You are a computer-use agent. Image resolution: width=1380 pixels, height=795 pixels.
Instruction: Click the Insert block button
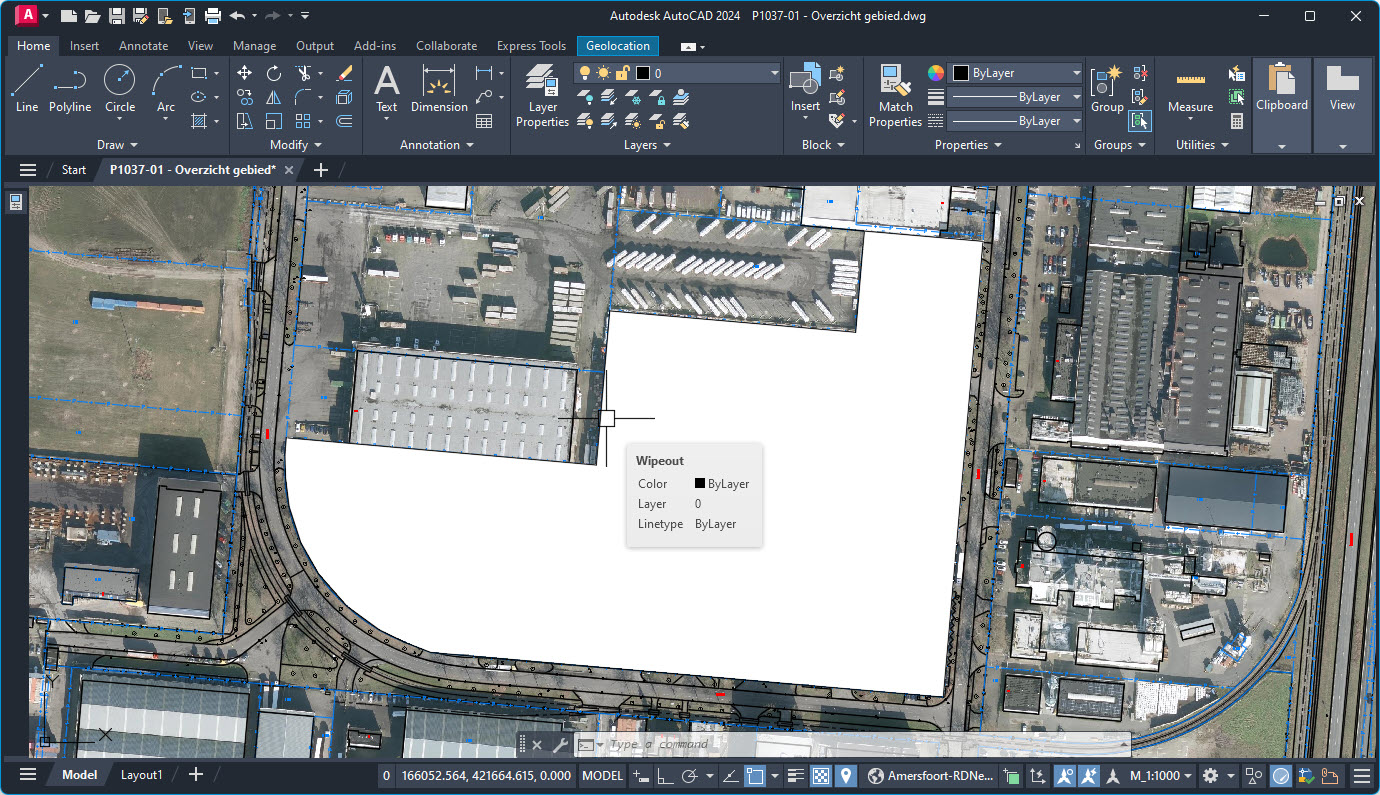804,85
